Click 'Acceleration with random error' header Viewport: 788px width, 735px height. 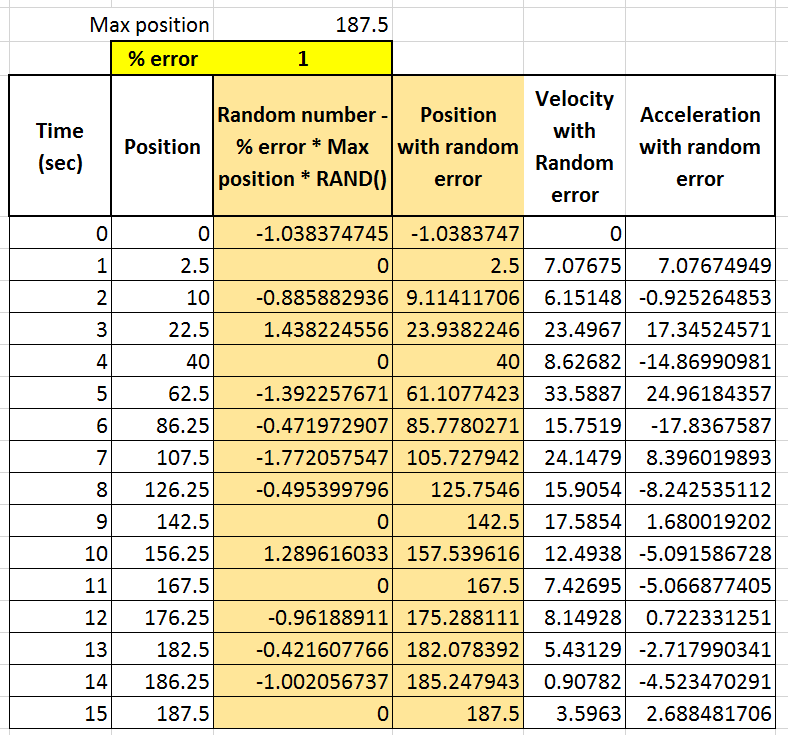click(700, 146)
